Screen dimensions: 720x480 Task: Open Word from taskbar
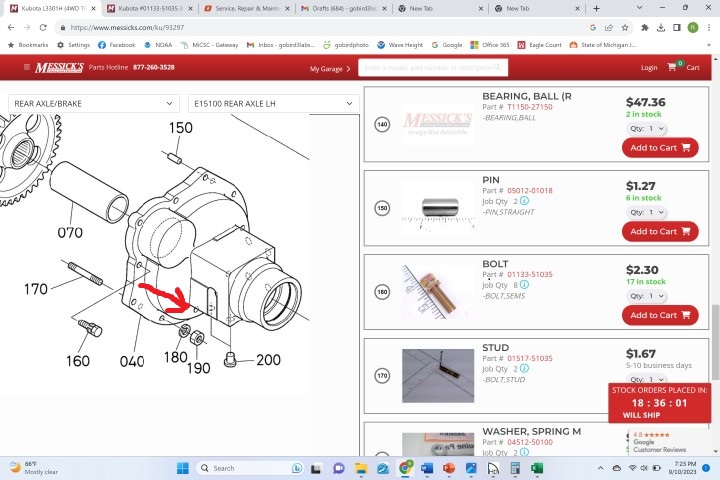point(427,468)
